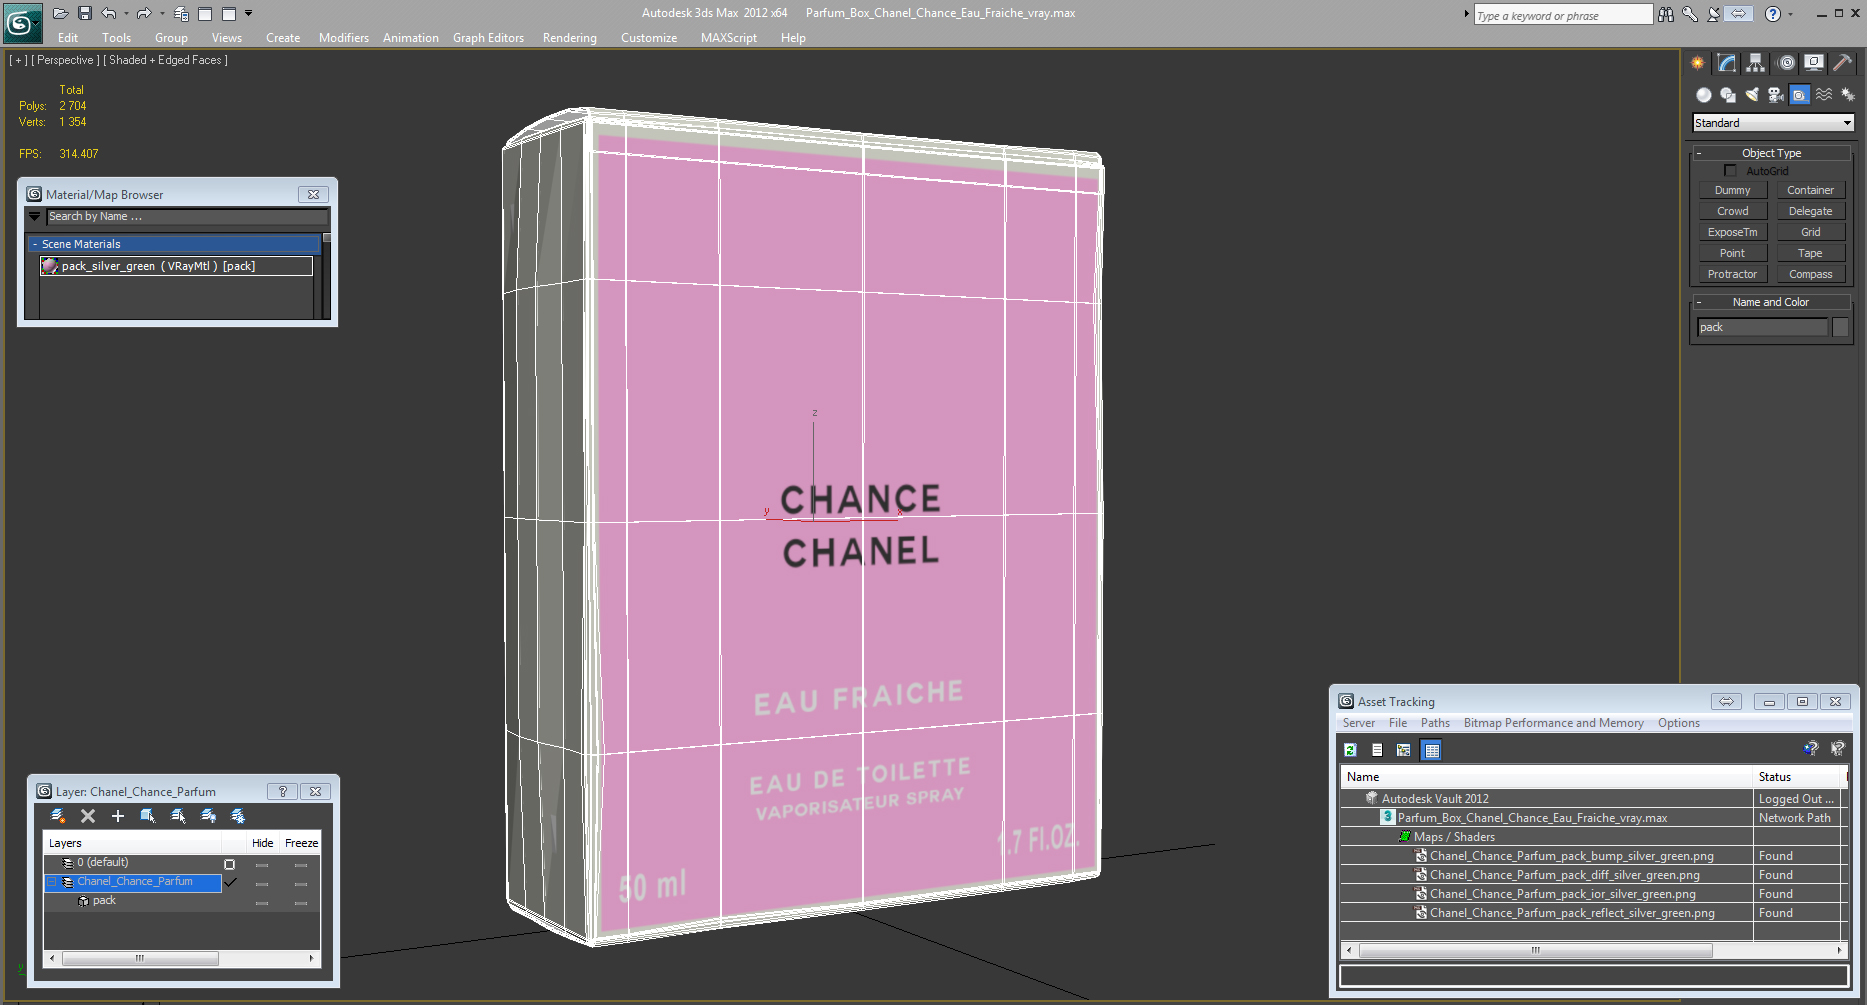This screenshot has height=1005, width=1867.
Task: Click Create New Layer icon in Layer dialog
Action: click(x=58, y=816)
